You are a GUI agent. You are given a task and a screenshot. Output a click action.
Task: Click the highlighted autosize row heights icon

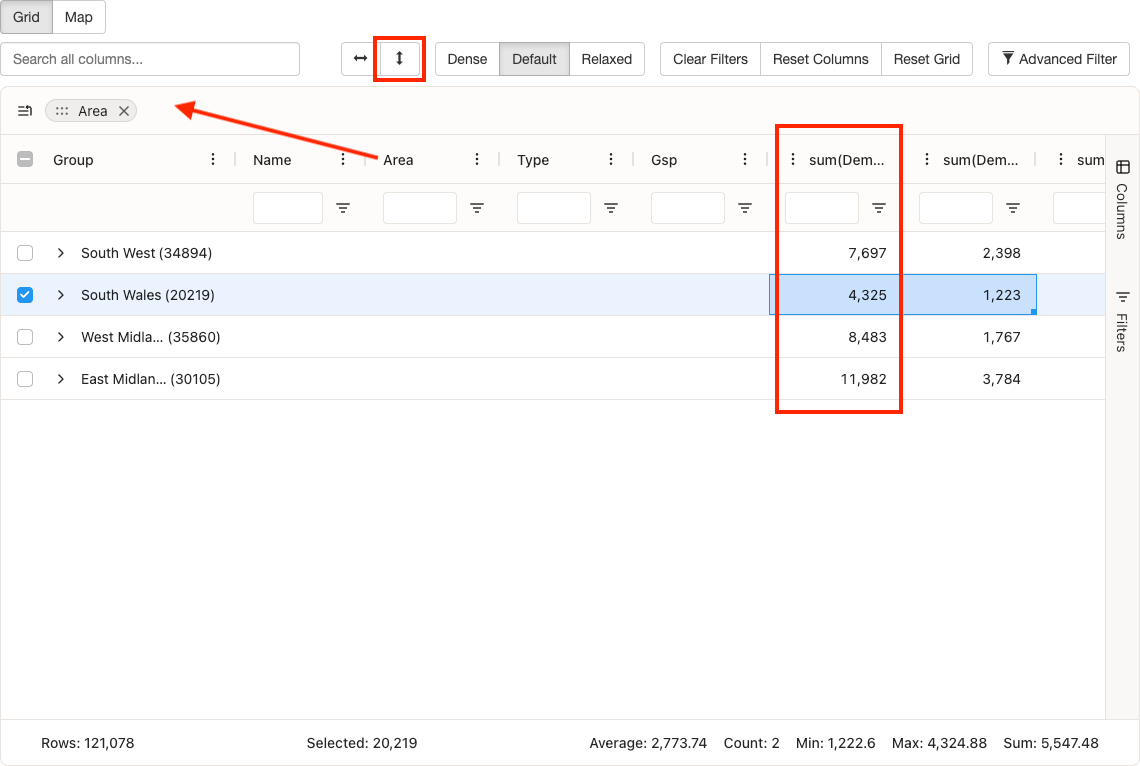pyautogui.click(x=399, y=58)
